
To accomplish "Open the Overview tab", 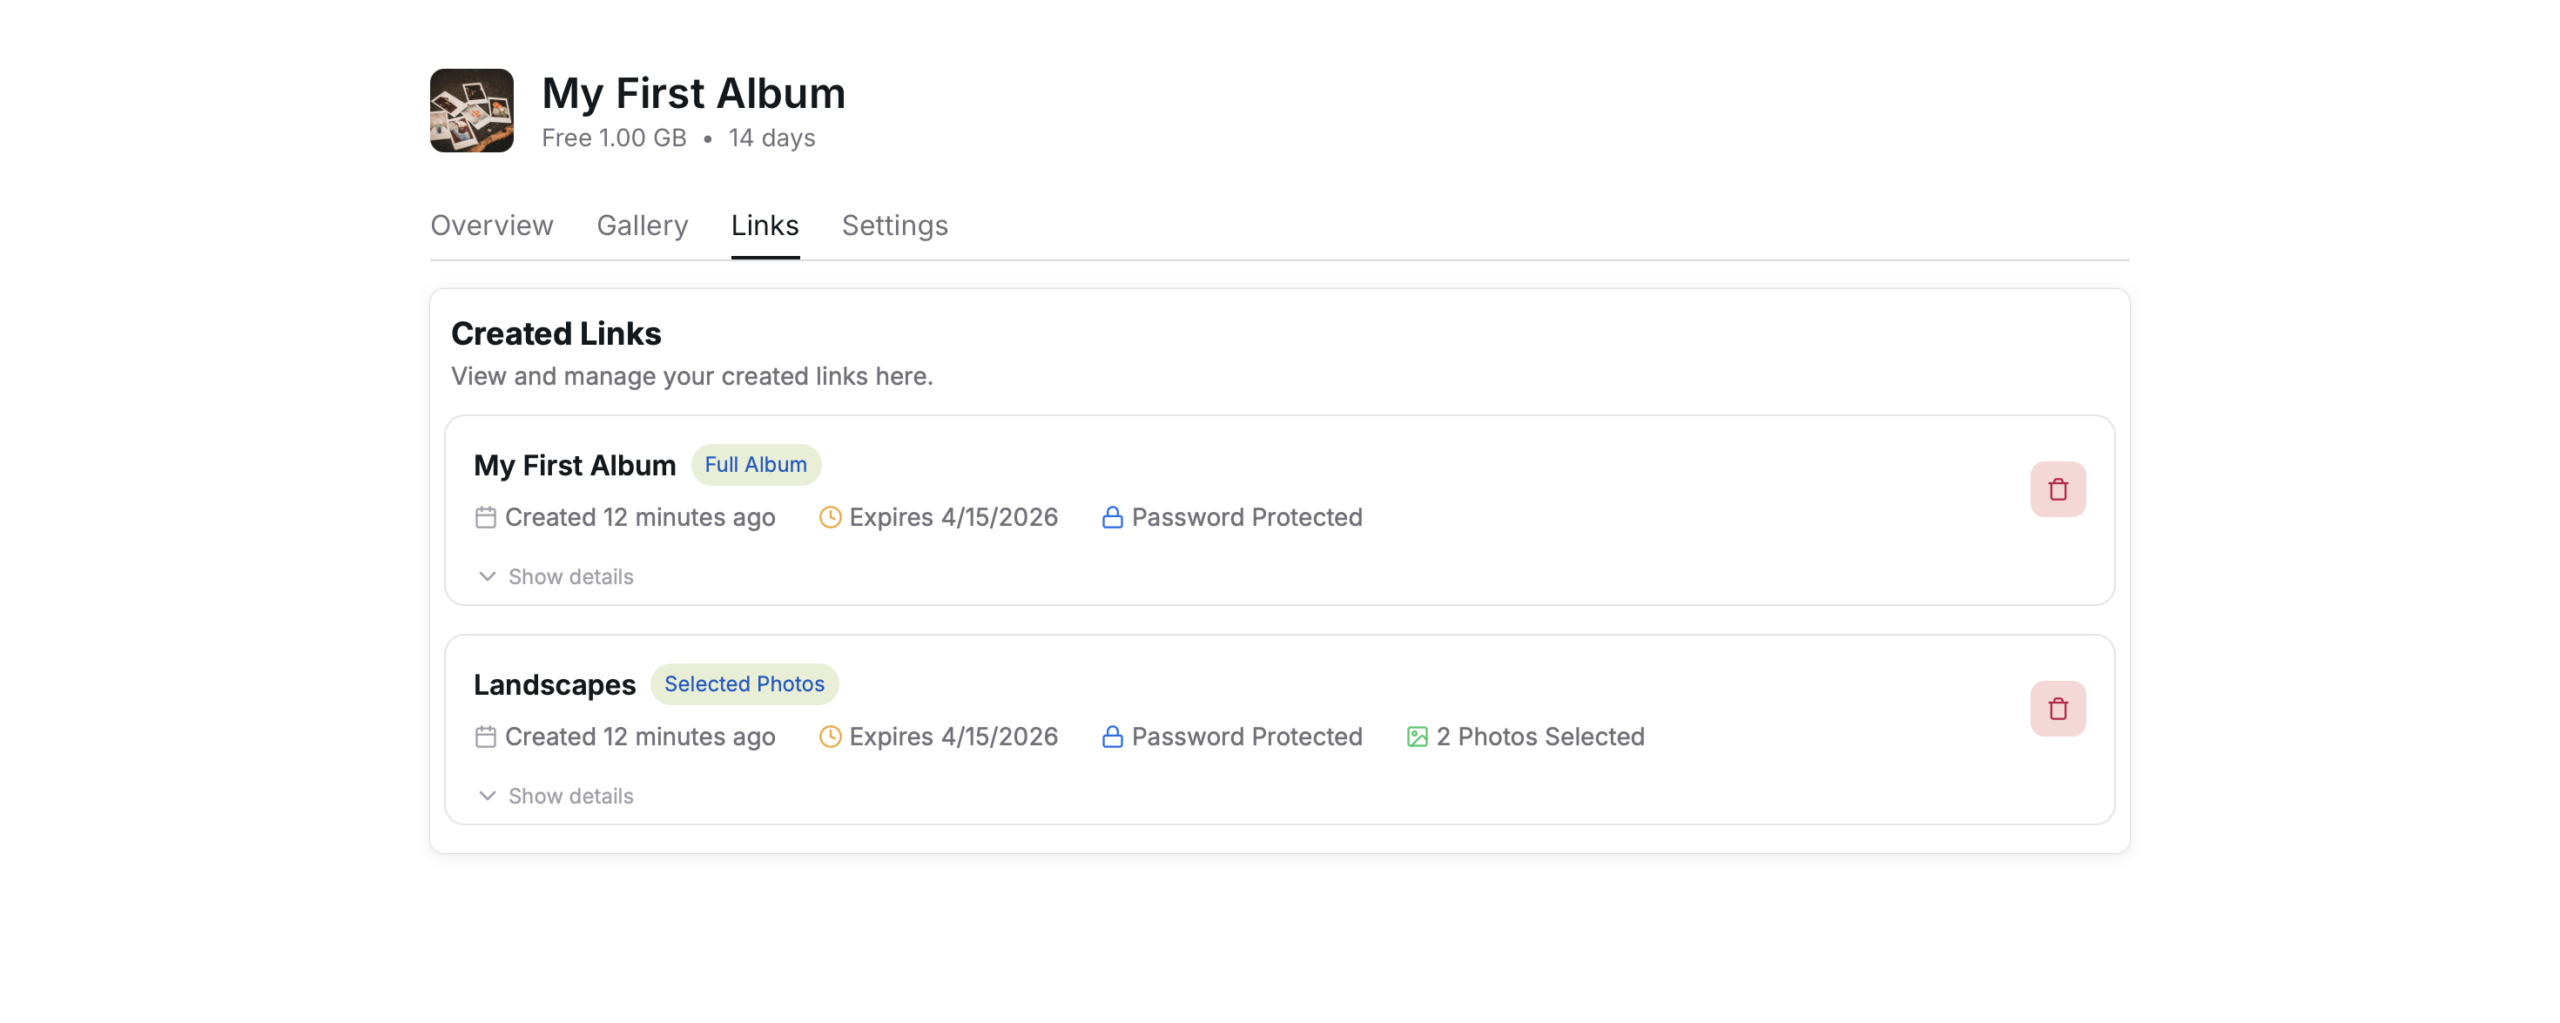I will pos(491,225).
